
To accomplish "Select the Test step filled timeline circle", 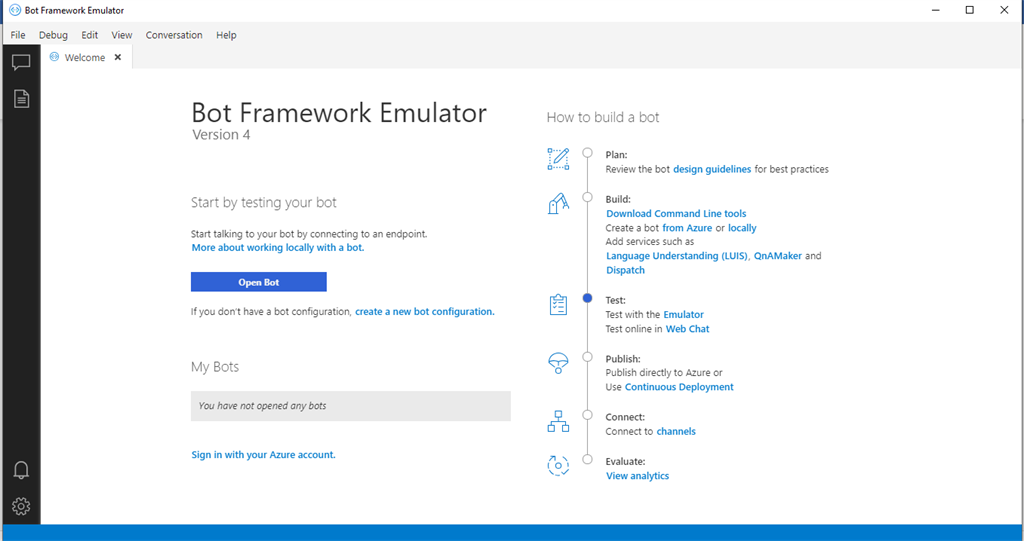I will [x=587, y=298].
